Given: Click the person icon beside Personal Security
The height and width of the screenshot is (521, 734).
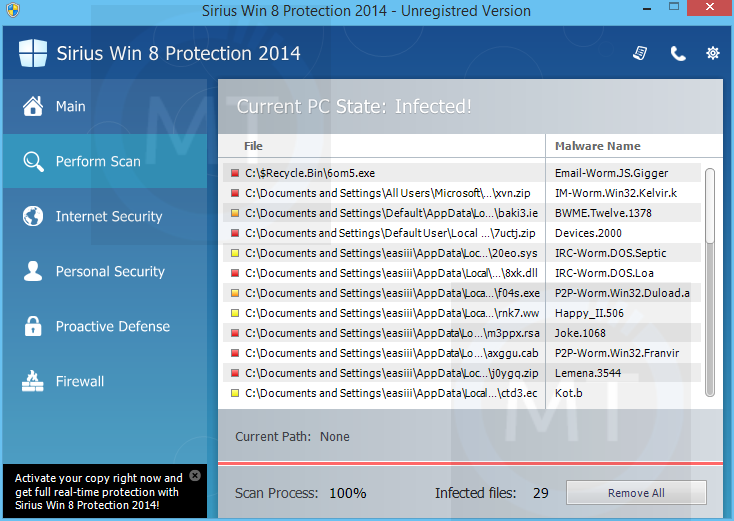Looking at the screenshot, I should tap(33, 271).
